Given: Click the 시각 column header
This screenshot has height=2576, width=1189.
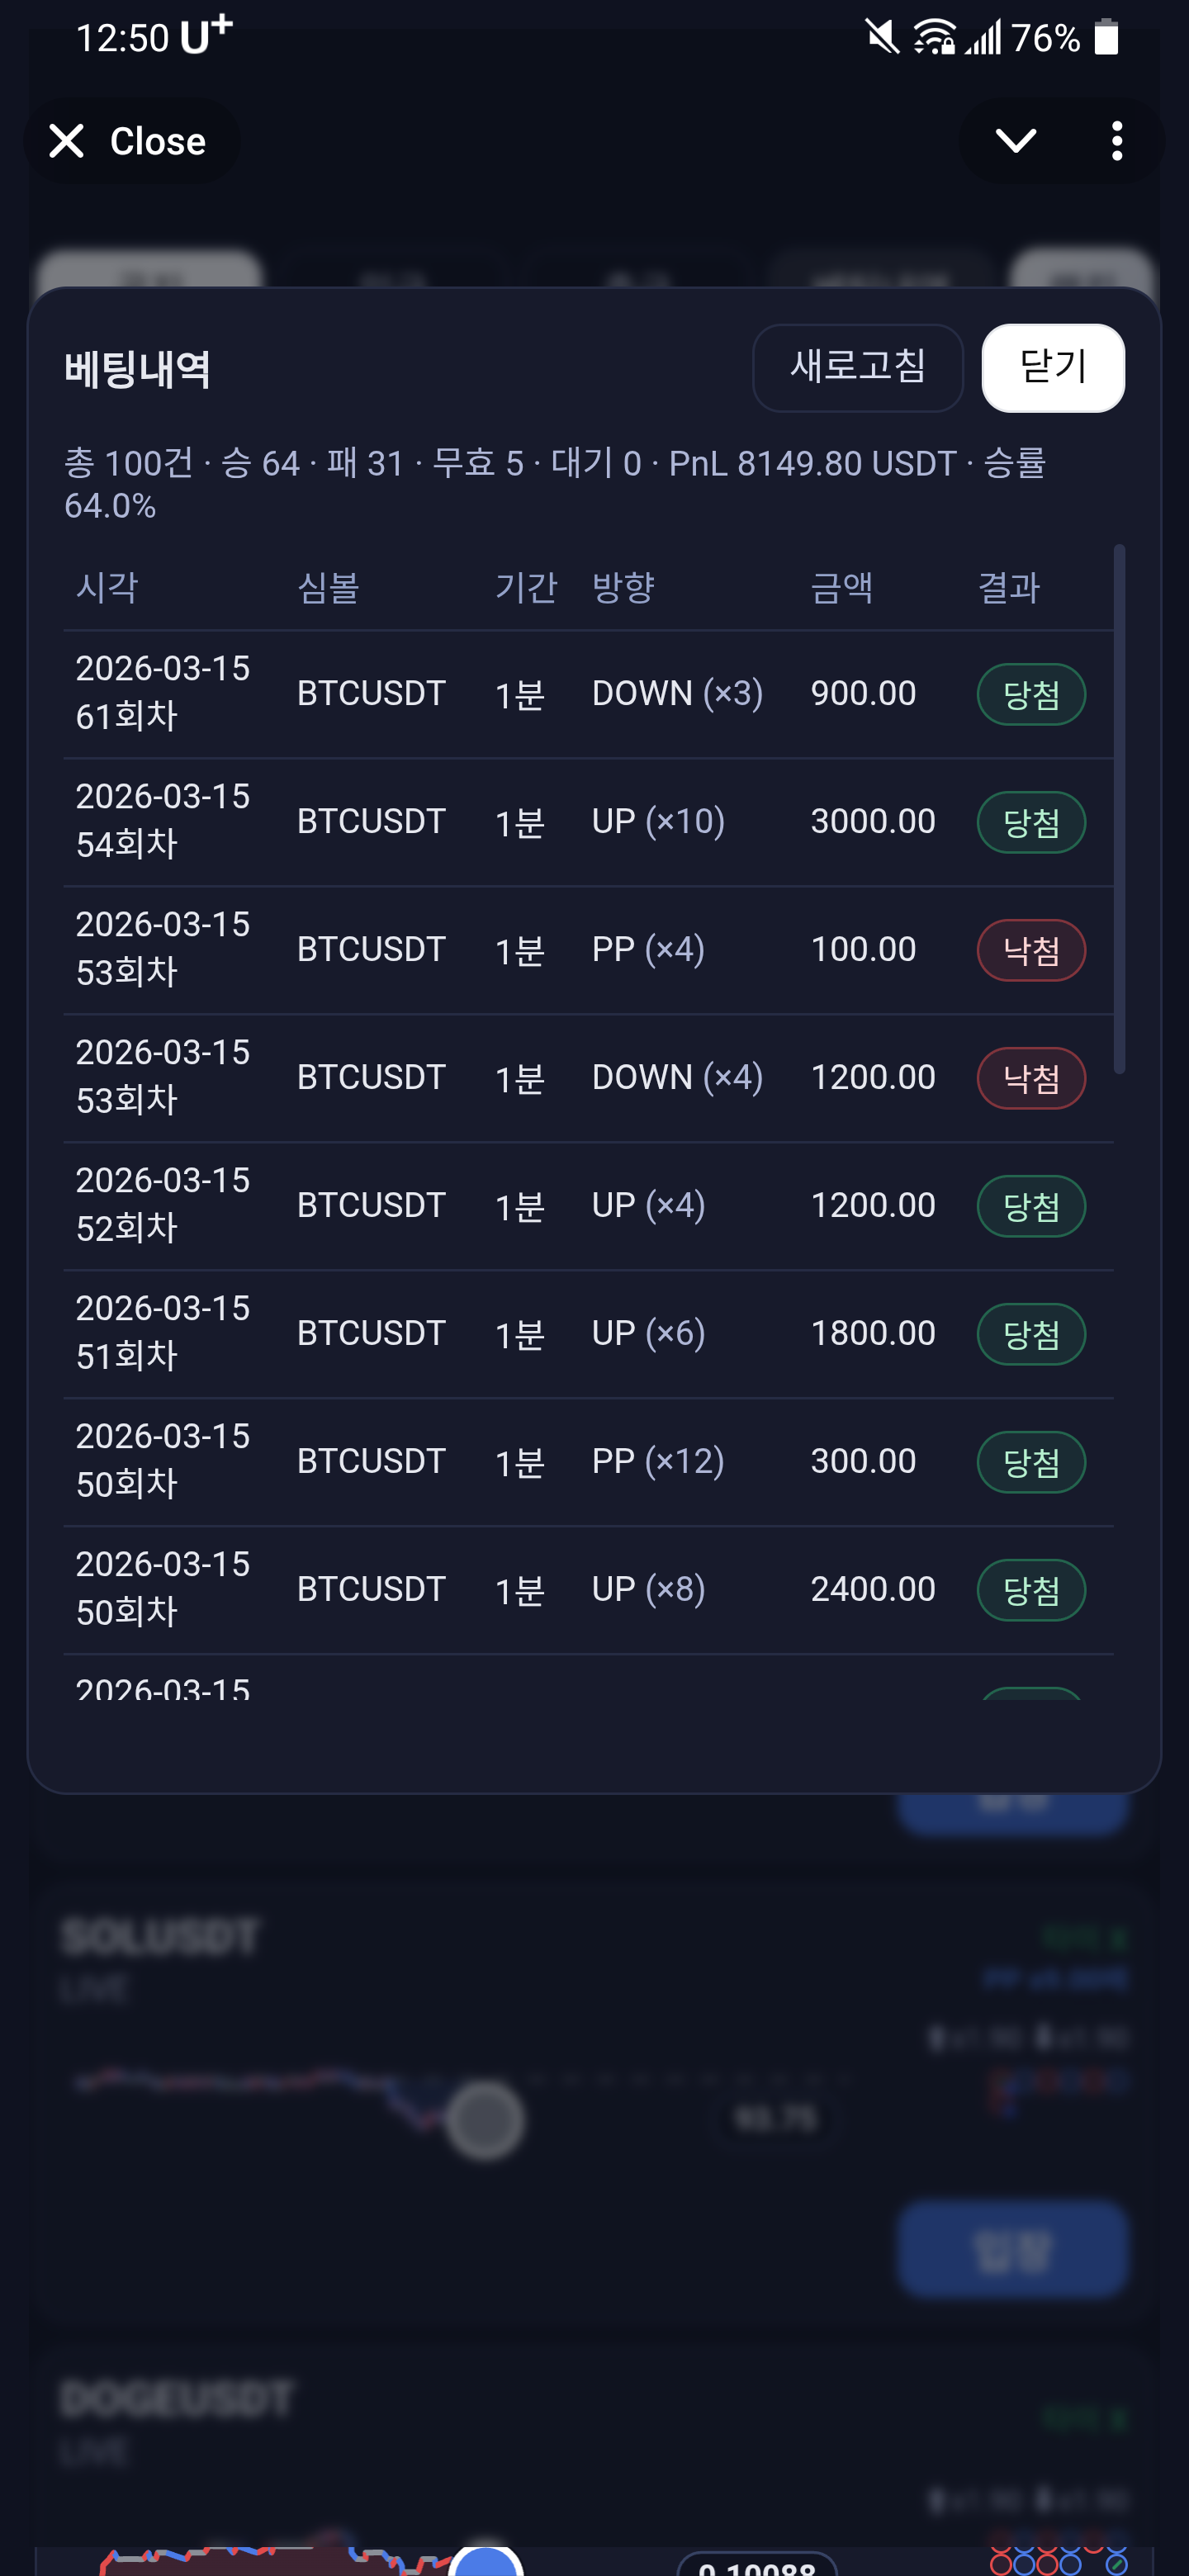Looking at the screenshot, I should [x=107, y=587].
